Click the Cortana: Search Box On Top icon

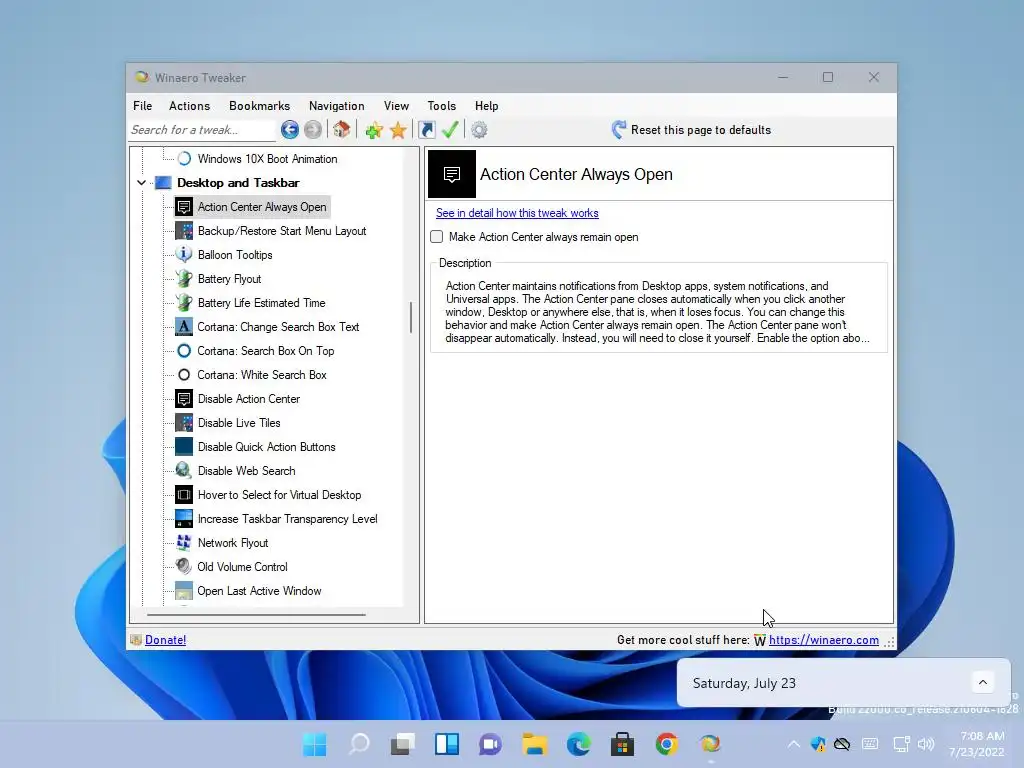(x=184, y=351)
